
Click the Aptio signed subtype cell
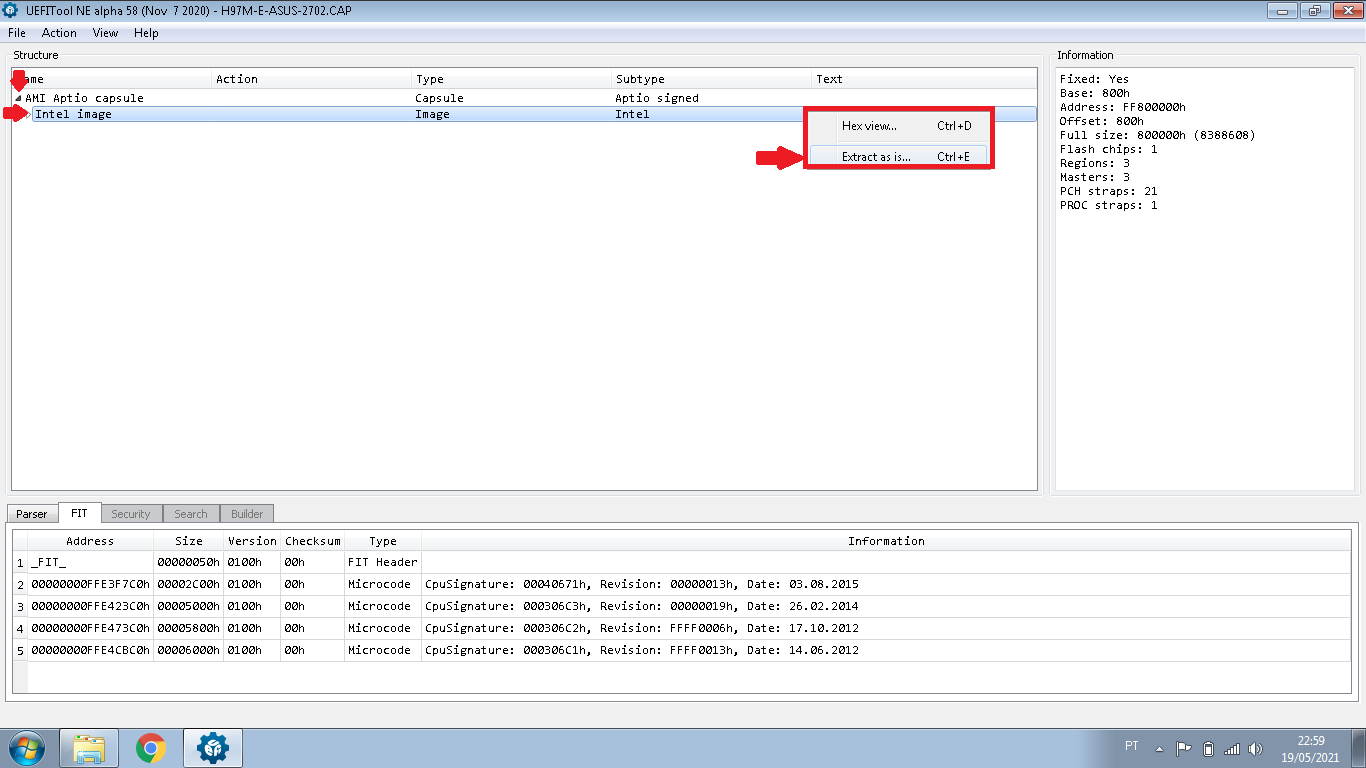tap(657, 98)
